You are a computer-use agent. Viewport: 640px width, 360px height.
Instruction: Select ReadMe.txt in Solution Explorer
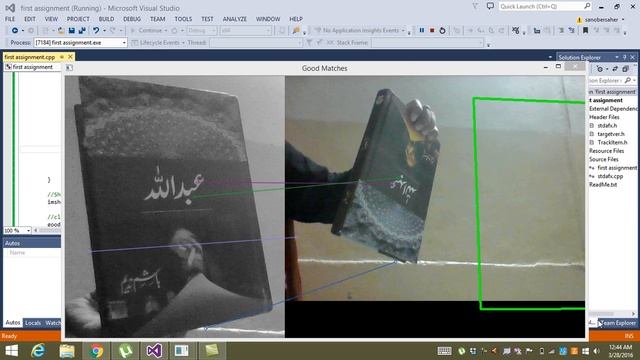click(603, 184)
